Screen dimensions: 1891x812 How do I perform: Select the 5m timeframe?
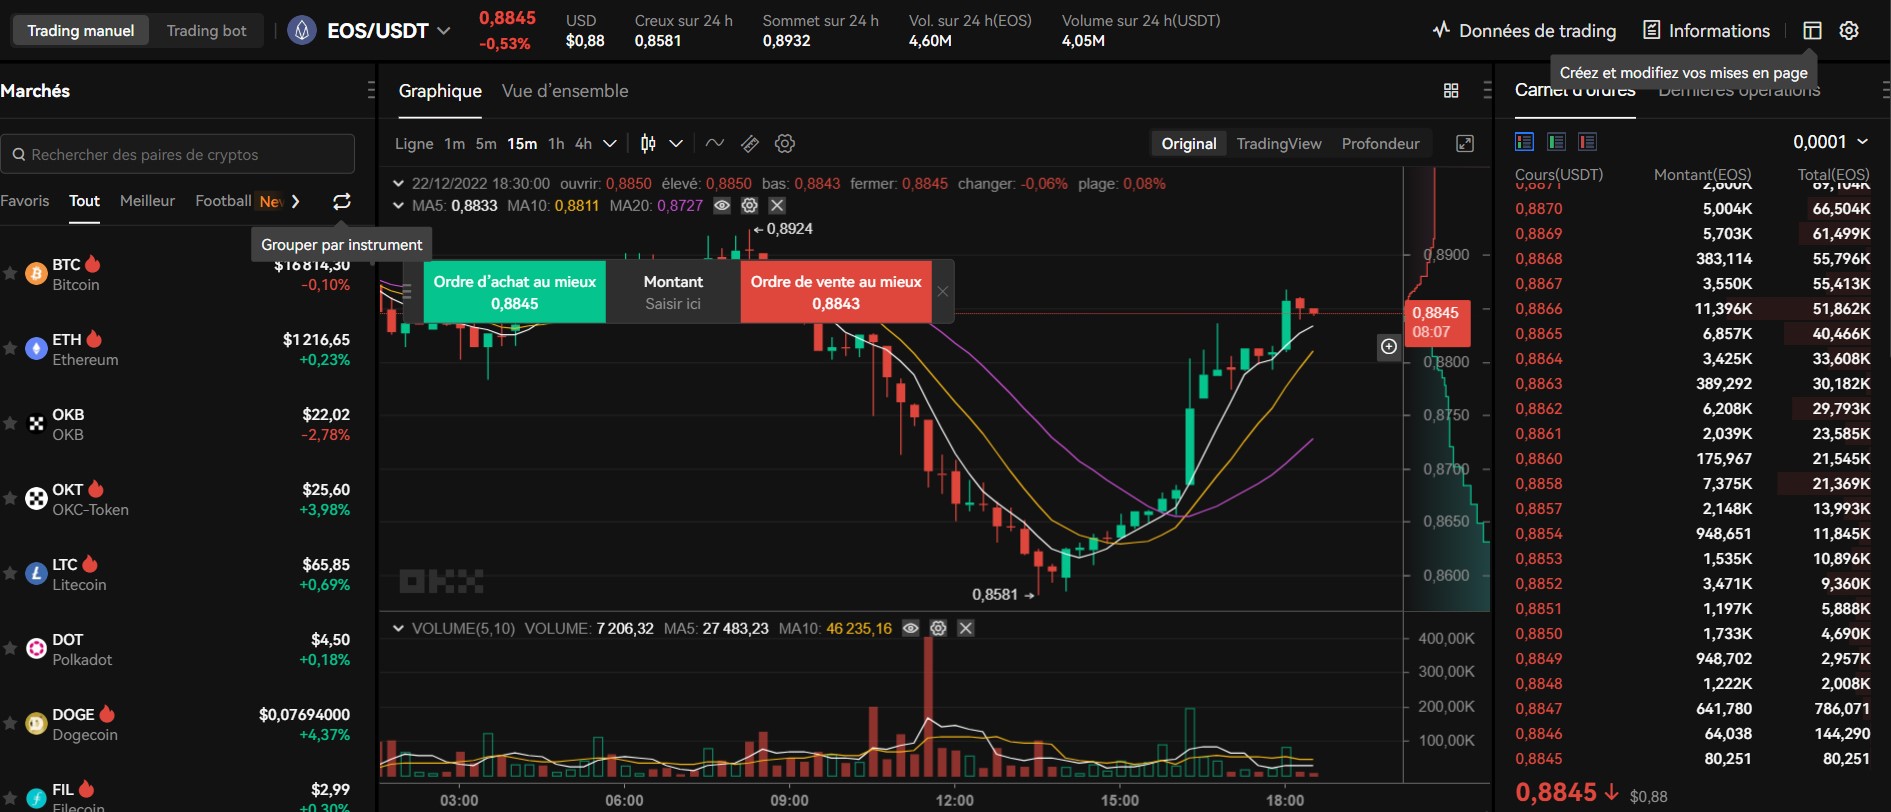(x=486, y=144)
